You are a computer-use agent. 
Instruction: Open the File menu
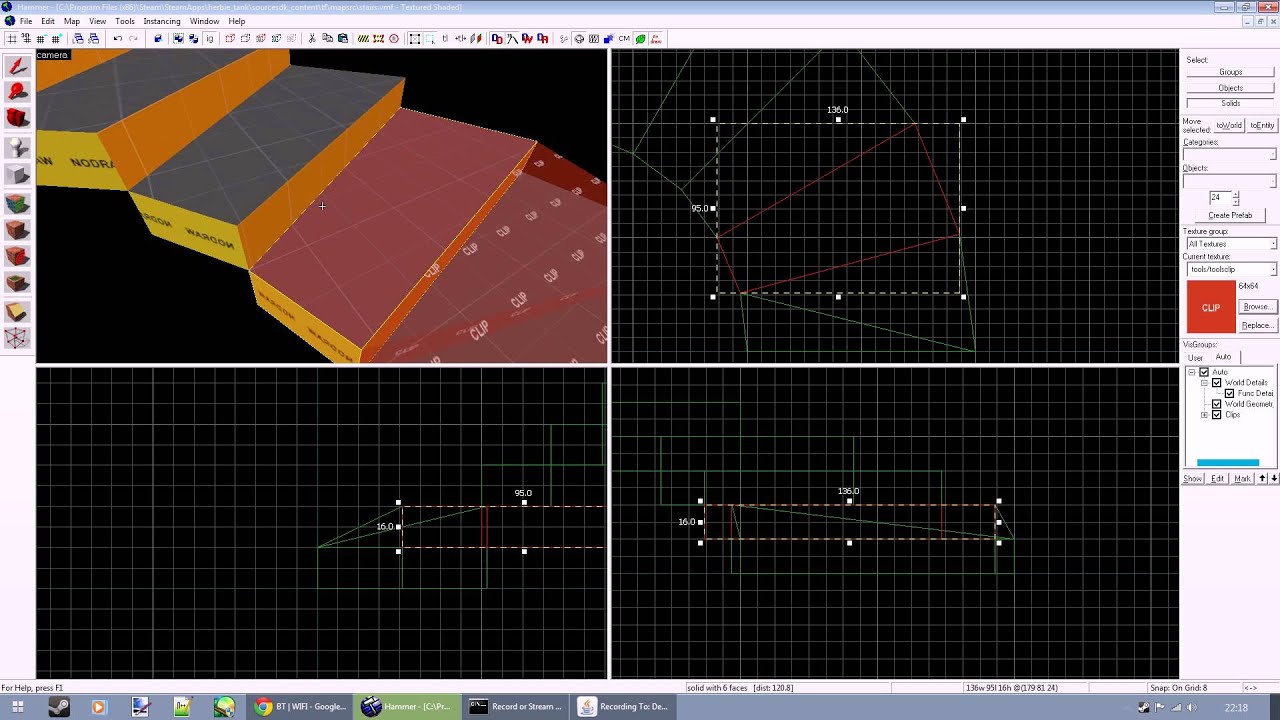click(x=26, y=21)
